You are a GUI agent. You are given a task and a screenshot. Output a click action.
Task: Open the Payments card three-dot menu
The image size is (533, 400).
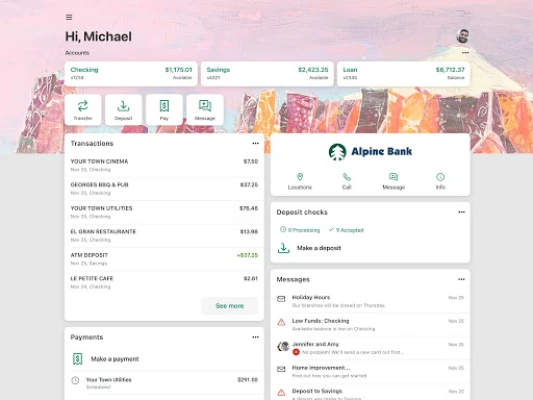[x=255, y=337]
